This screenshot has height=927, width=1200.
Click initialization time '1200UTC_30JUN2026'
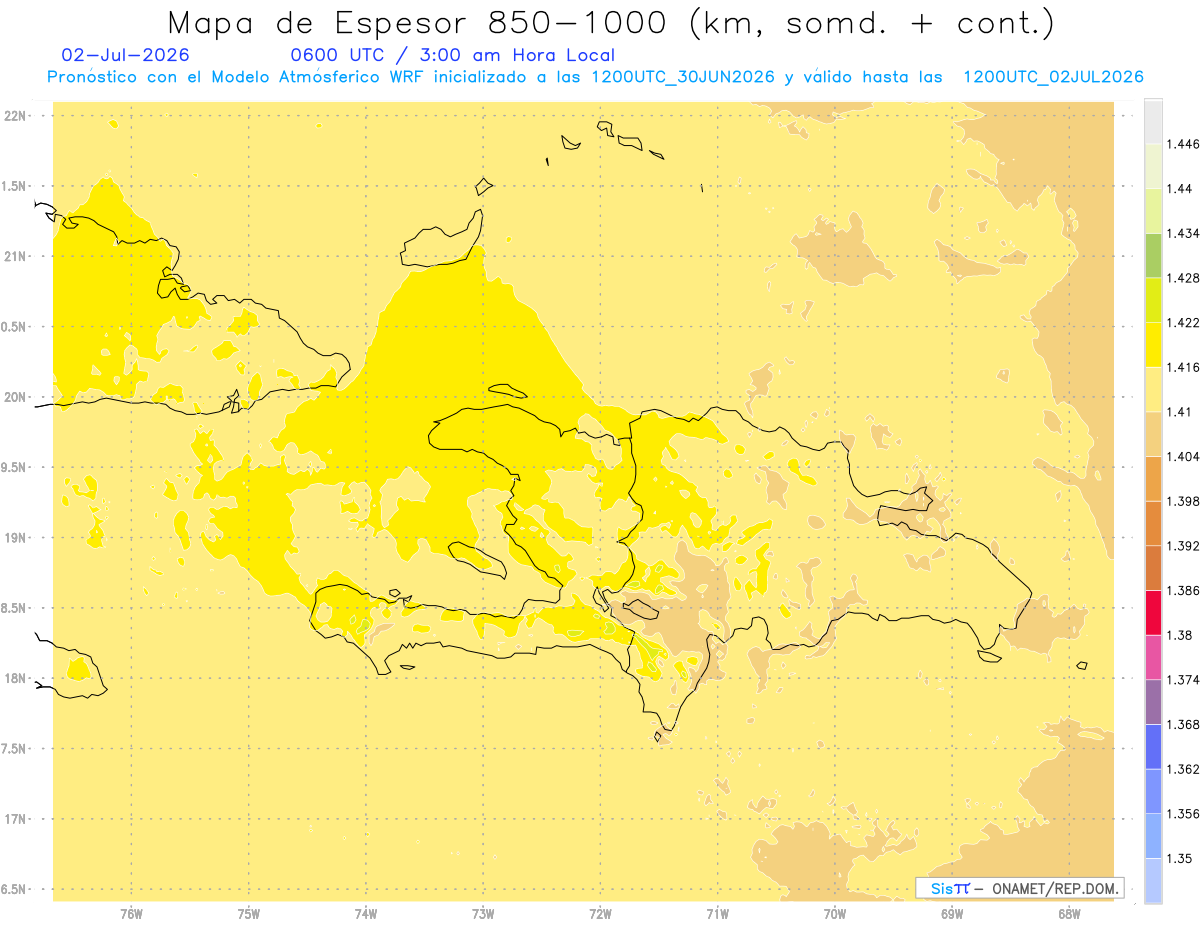(x=682, y=77)
